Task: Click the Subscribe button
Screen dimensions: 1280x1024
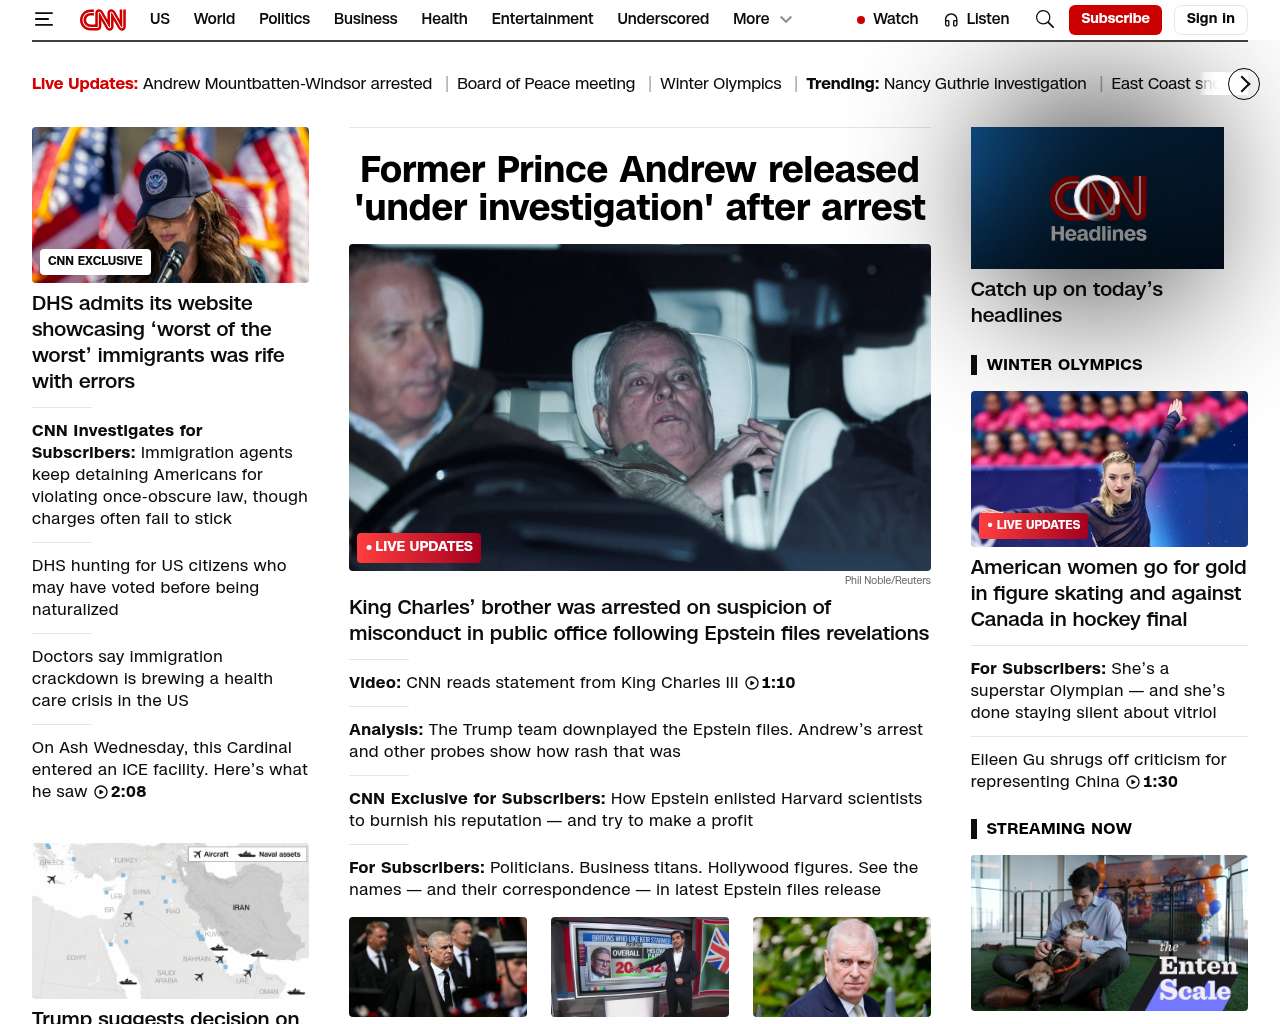Action: tap(1115, 19)
